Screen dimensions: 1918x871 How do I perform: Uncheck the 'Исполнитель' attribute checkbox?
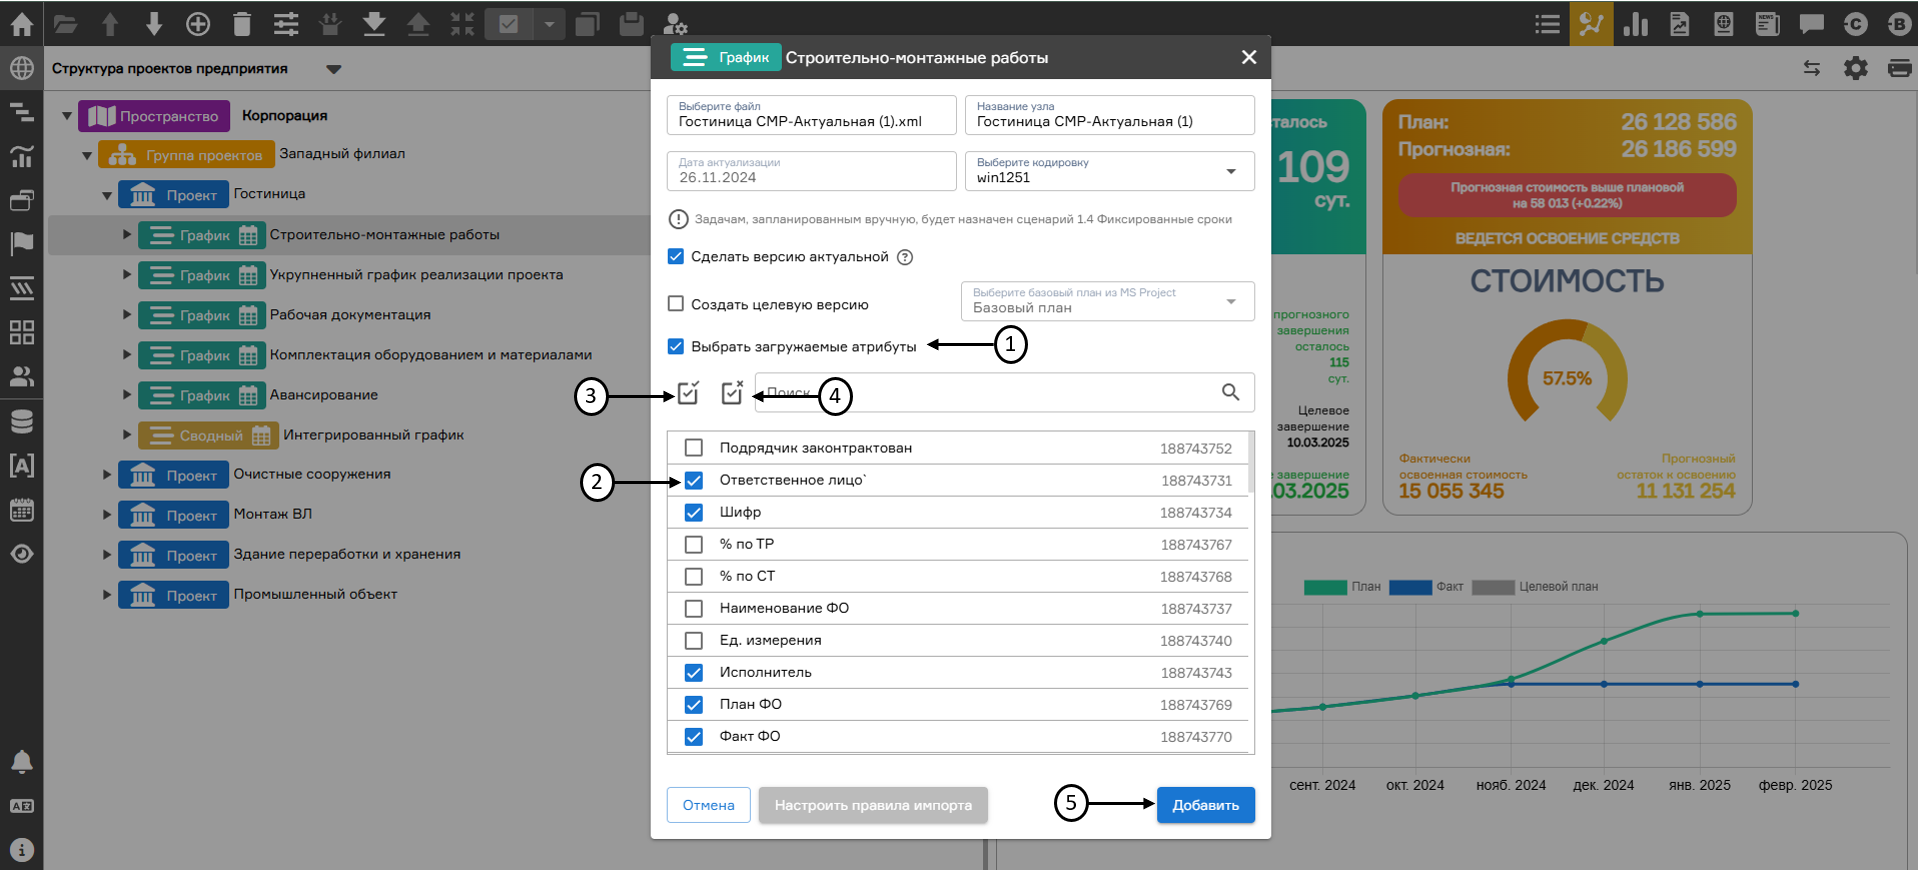[693, 672]
